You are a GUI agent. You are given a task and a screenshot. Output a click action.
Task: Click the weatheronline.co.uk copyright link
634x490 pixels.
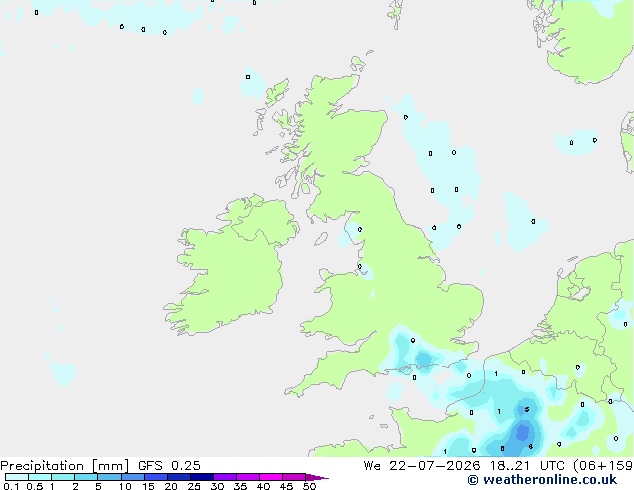(542, 480)
